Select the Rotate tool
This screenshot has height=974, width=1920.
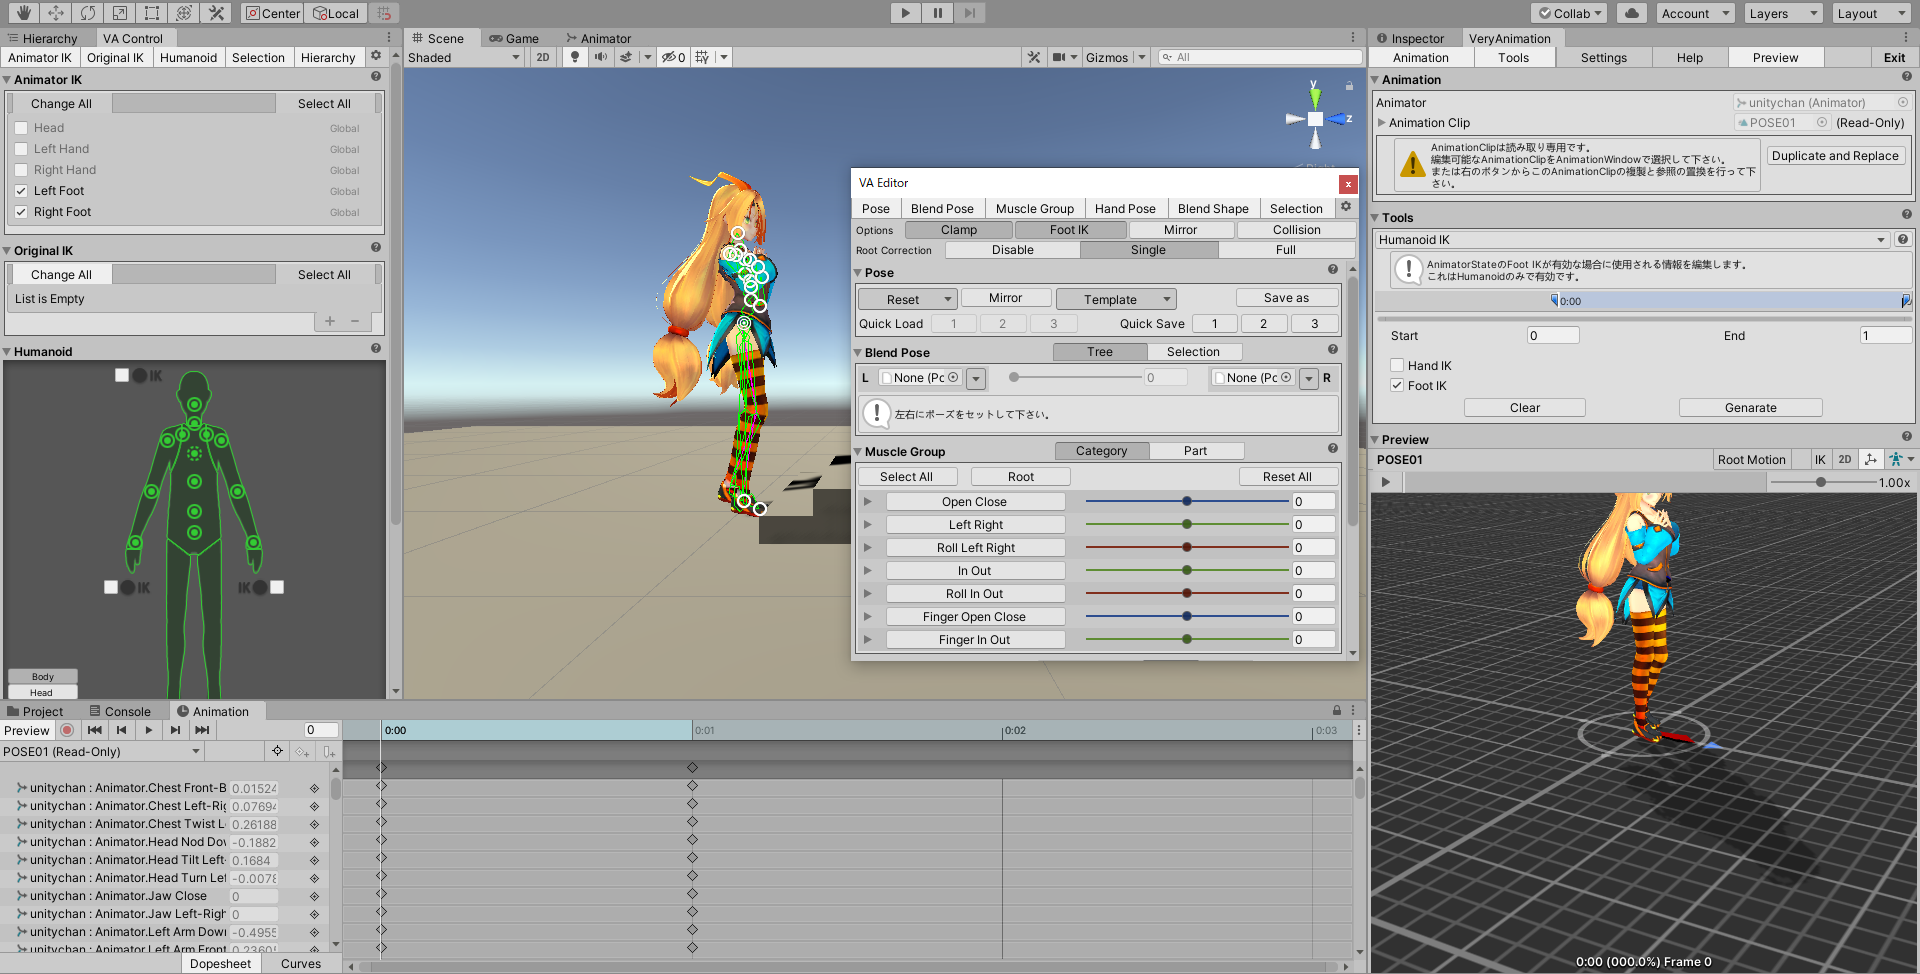click(88, 13)
